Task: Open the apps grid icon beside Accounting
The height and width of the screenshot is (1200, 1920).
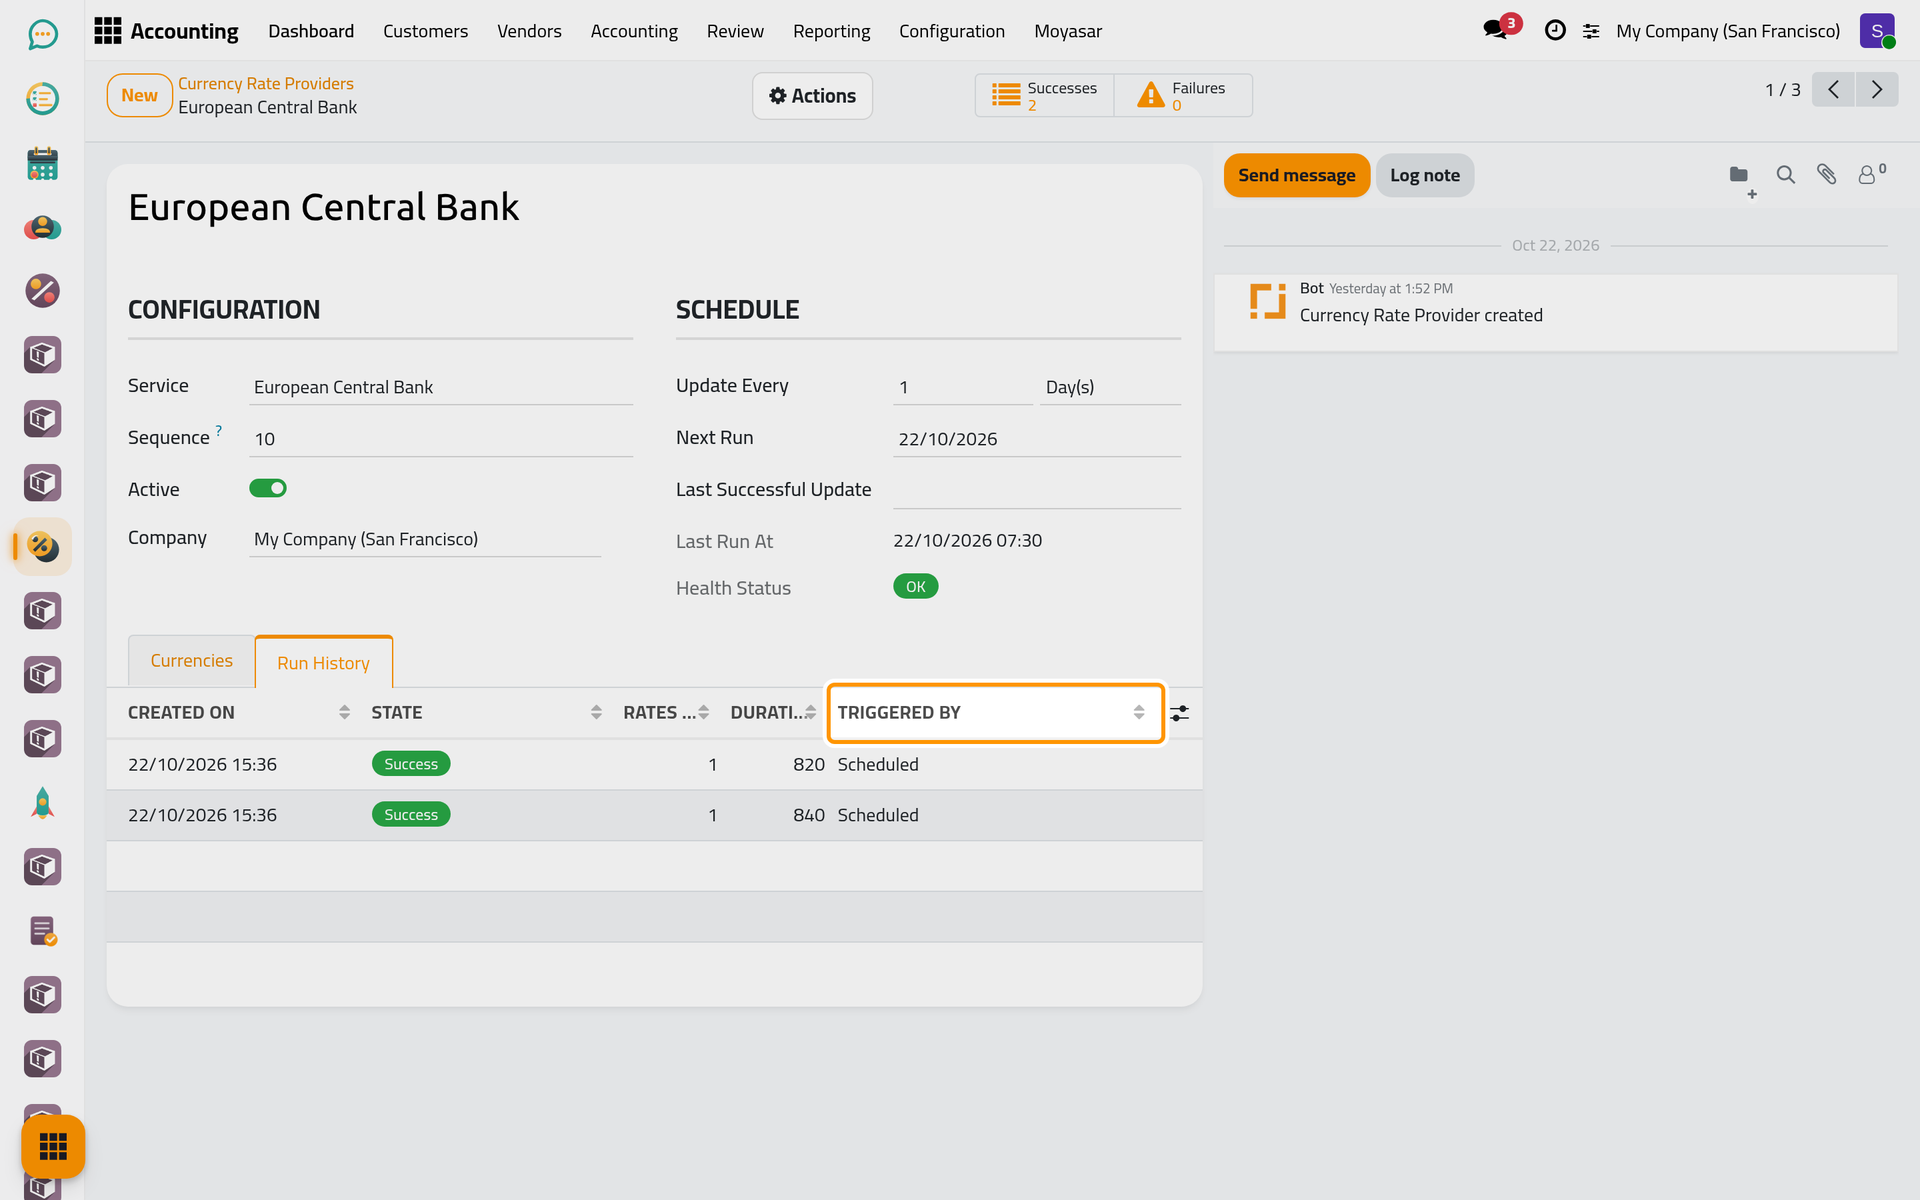Action: coord(108,31)
